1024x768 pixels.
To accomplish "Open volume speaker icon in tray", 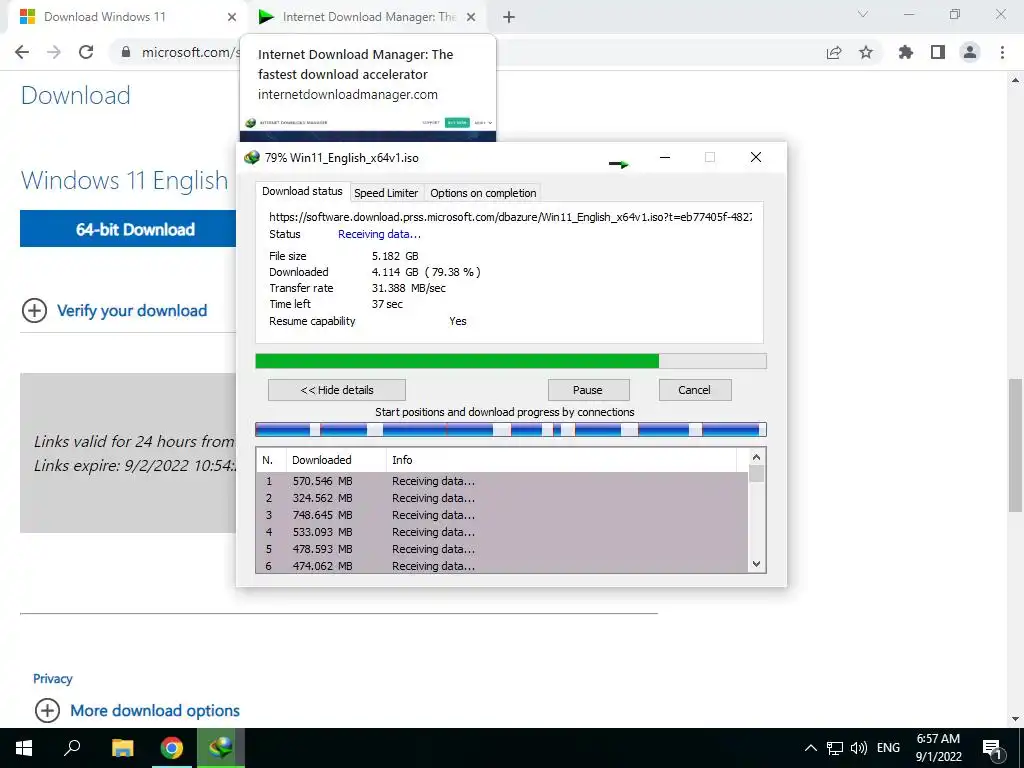I will [x=859, y=748].
